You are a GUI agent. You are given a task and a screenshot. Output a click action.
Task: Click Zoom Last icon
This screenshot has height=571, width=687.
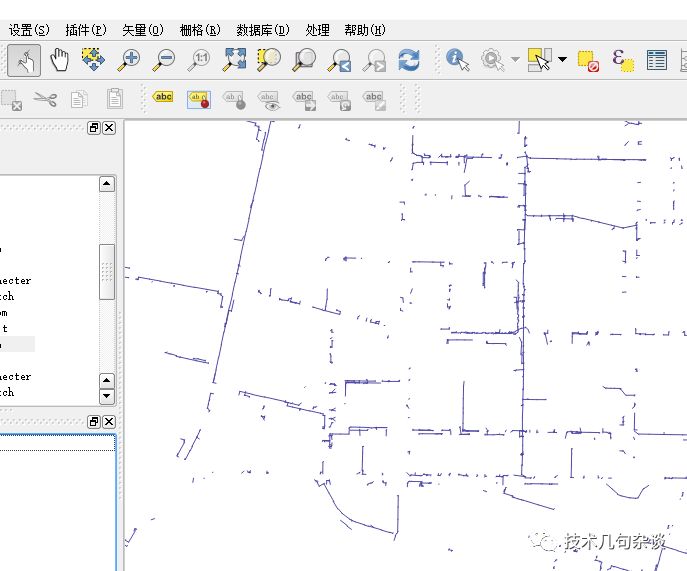point(339,60)
